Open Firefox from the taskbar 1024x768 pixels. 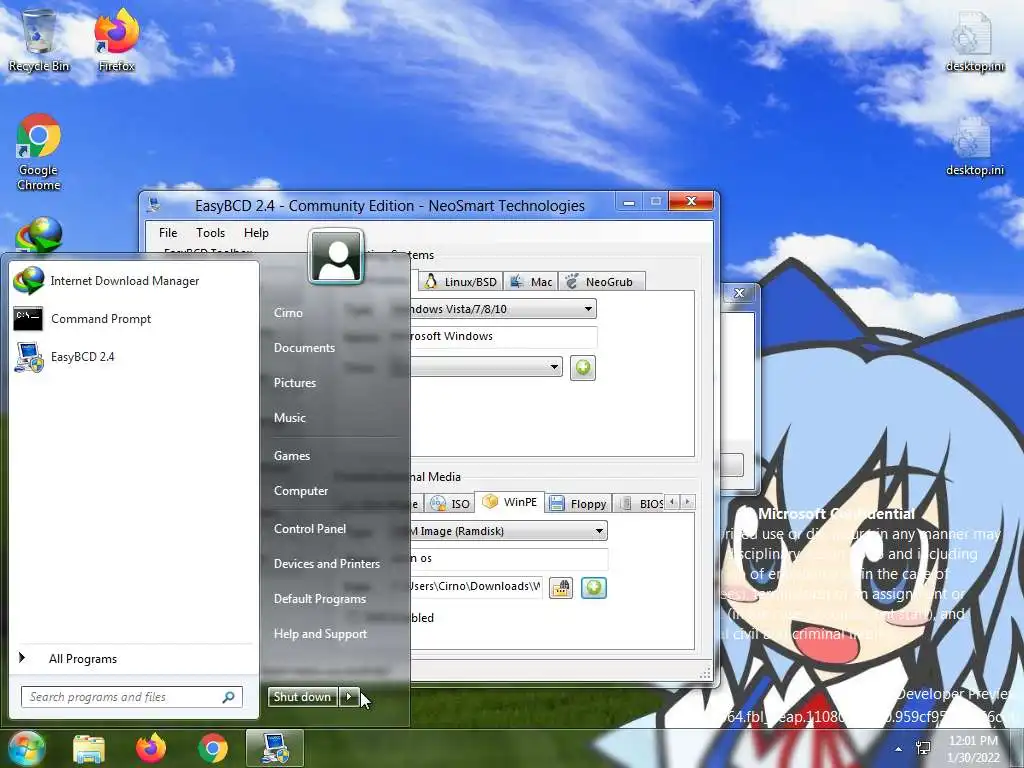[x=151, y=749]
